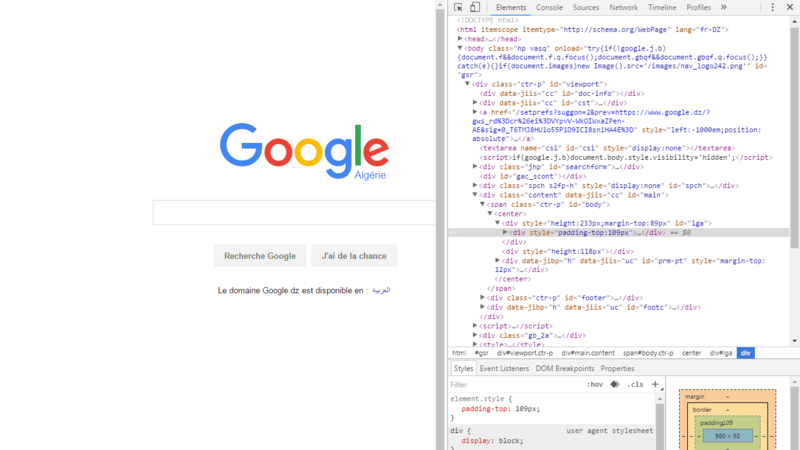Image resolution: width=800 pixels, height=450 pixels.
Task: Expand the div#footer node
Action: [482, 297]
